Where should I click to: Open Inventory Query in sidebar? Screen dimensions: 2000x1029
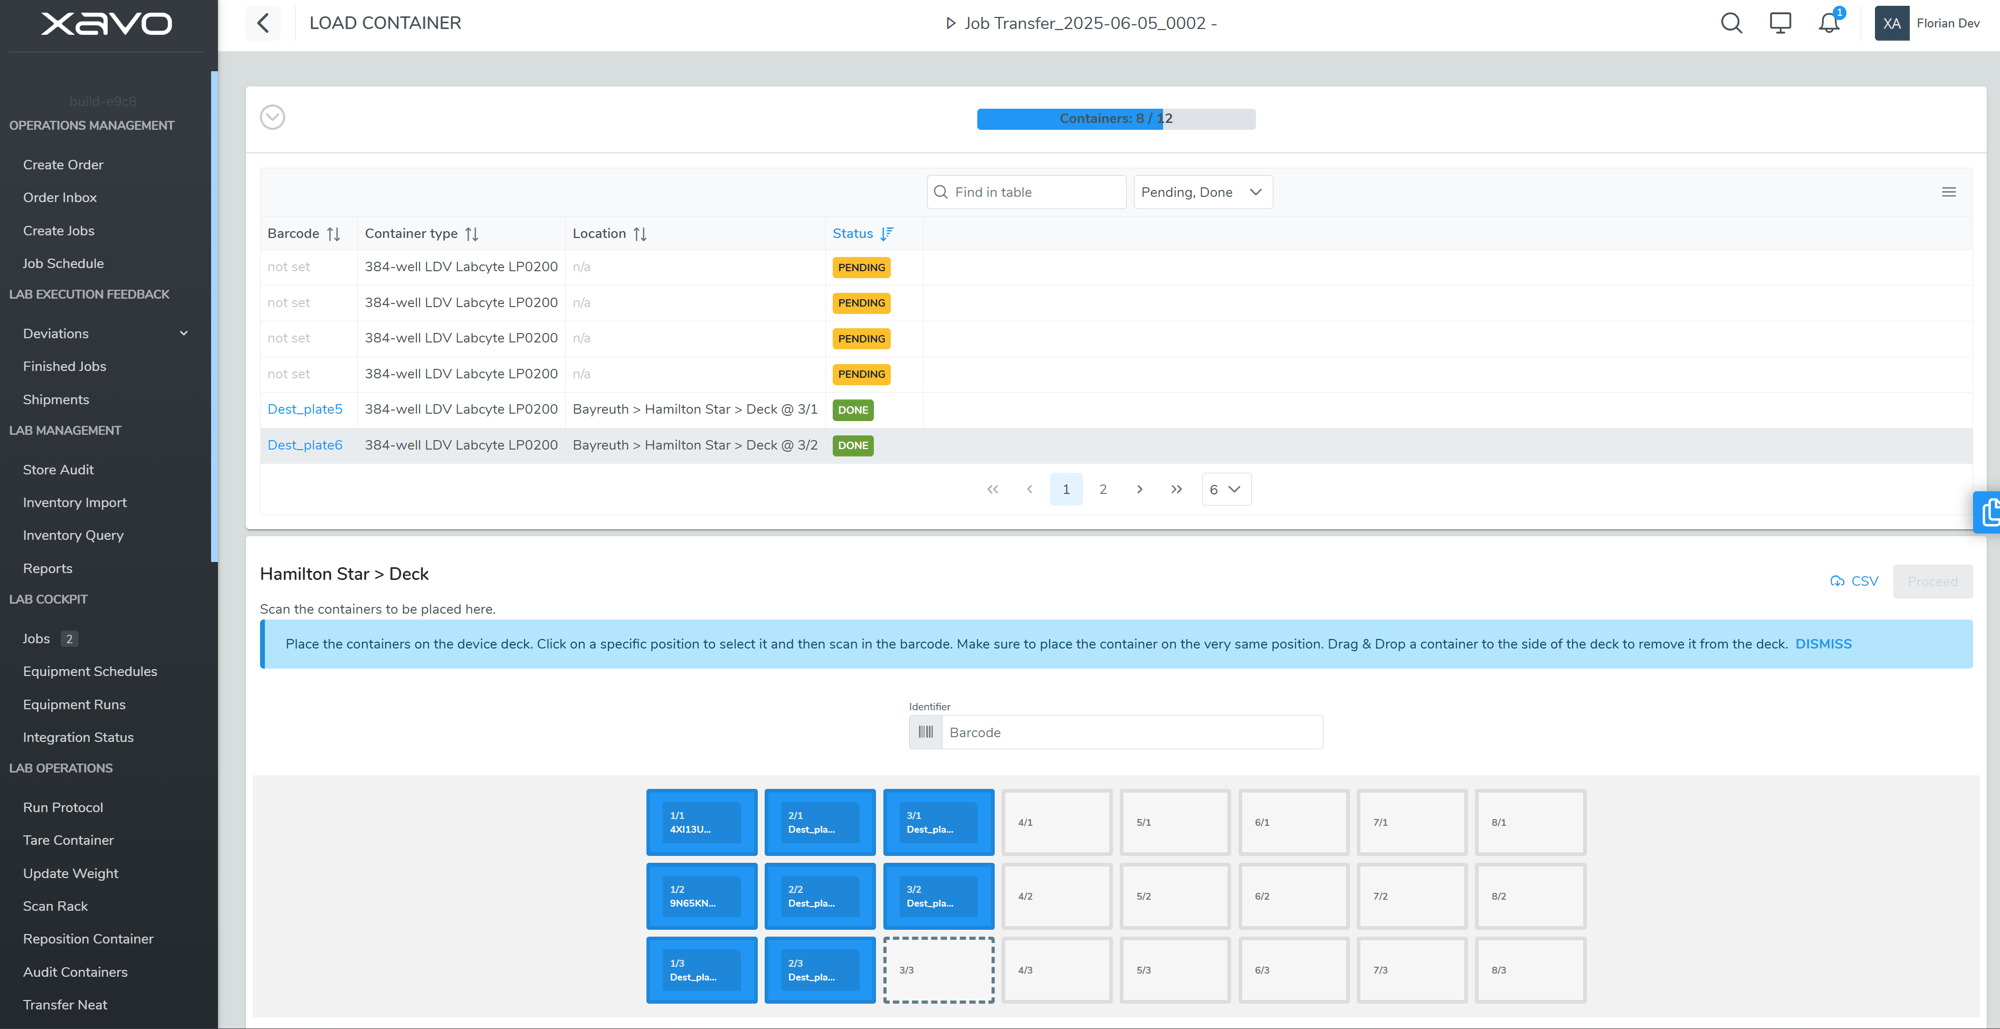(x=73, y=535)
